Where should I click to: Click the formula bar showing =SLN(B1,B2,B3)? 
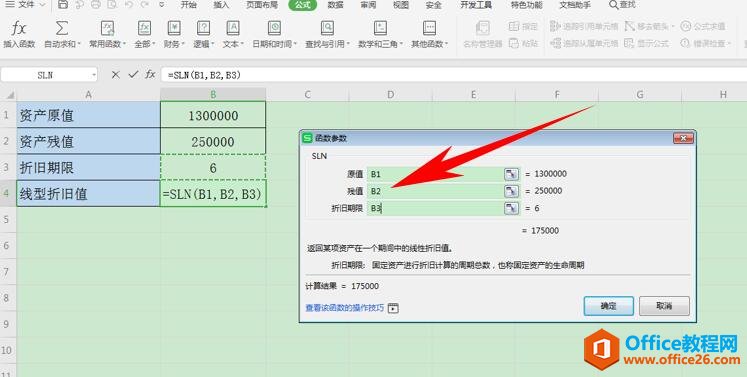pos(454,75)
